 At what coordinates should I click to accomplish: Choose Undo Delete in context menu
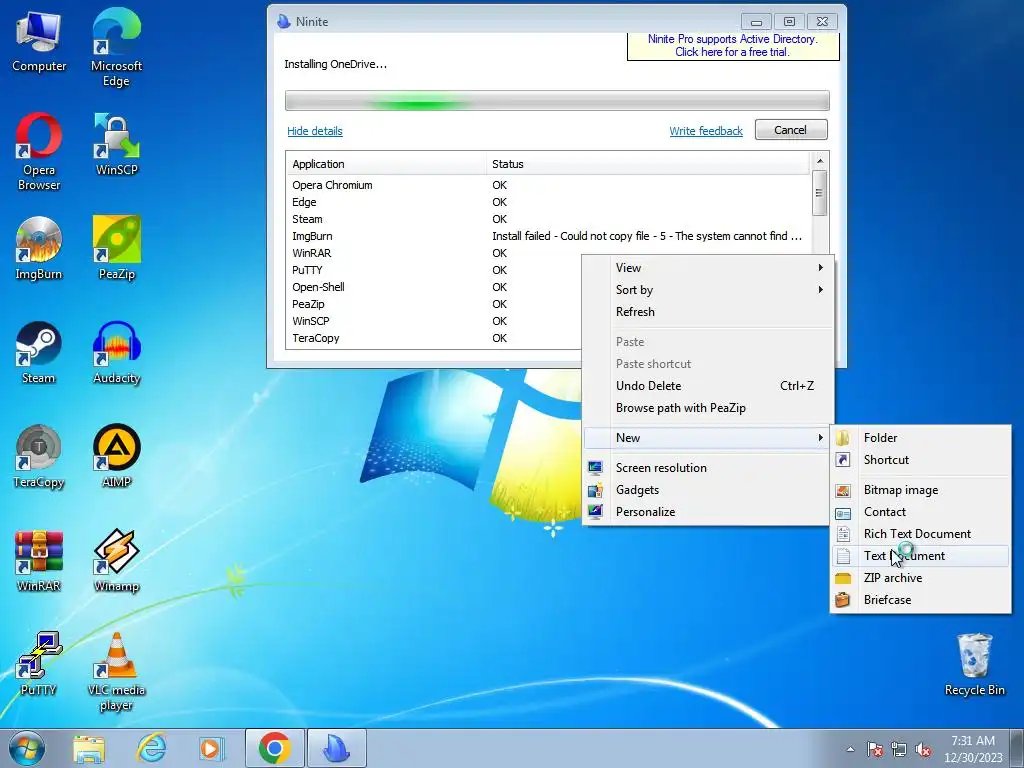(708, 386)
